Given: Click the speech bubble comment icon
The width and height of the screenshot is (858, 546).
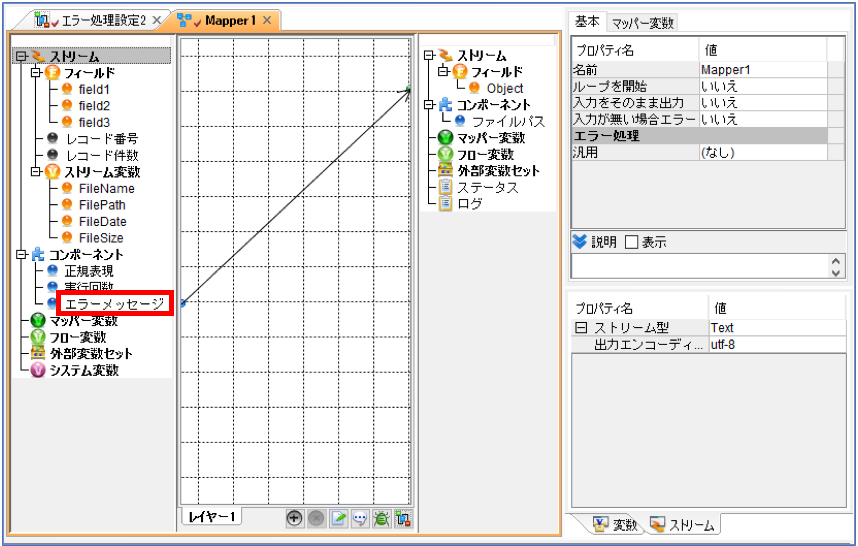Looking at the screenshot, I should [360, 518].
